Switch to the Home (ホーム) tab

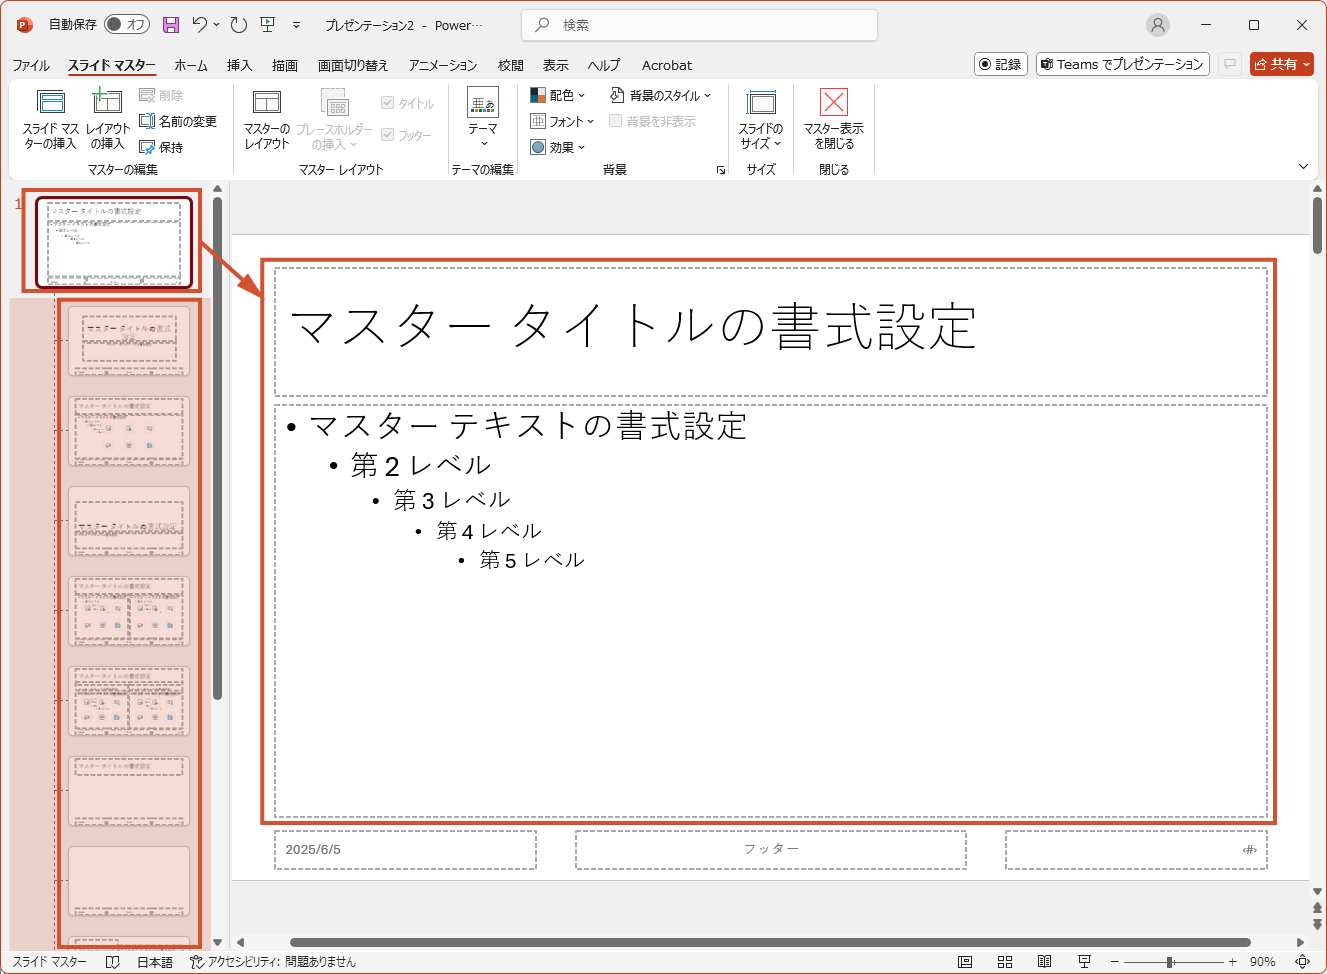click(x=191, y=65)
